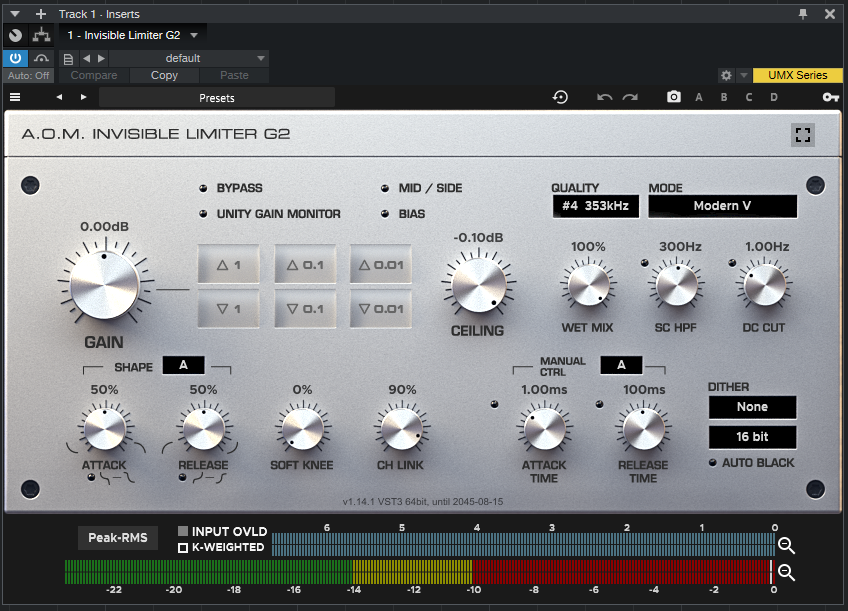Decrease gain by 1 dB
The width and height of the screenshot is (848, 611).
coord(229,309)
